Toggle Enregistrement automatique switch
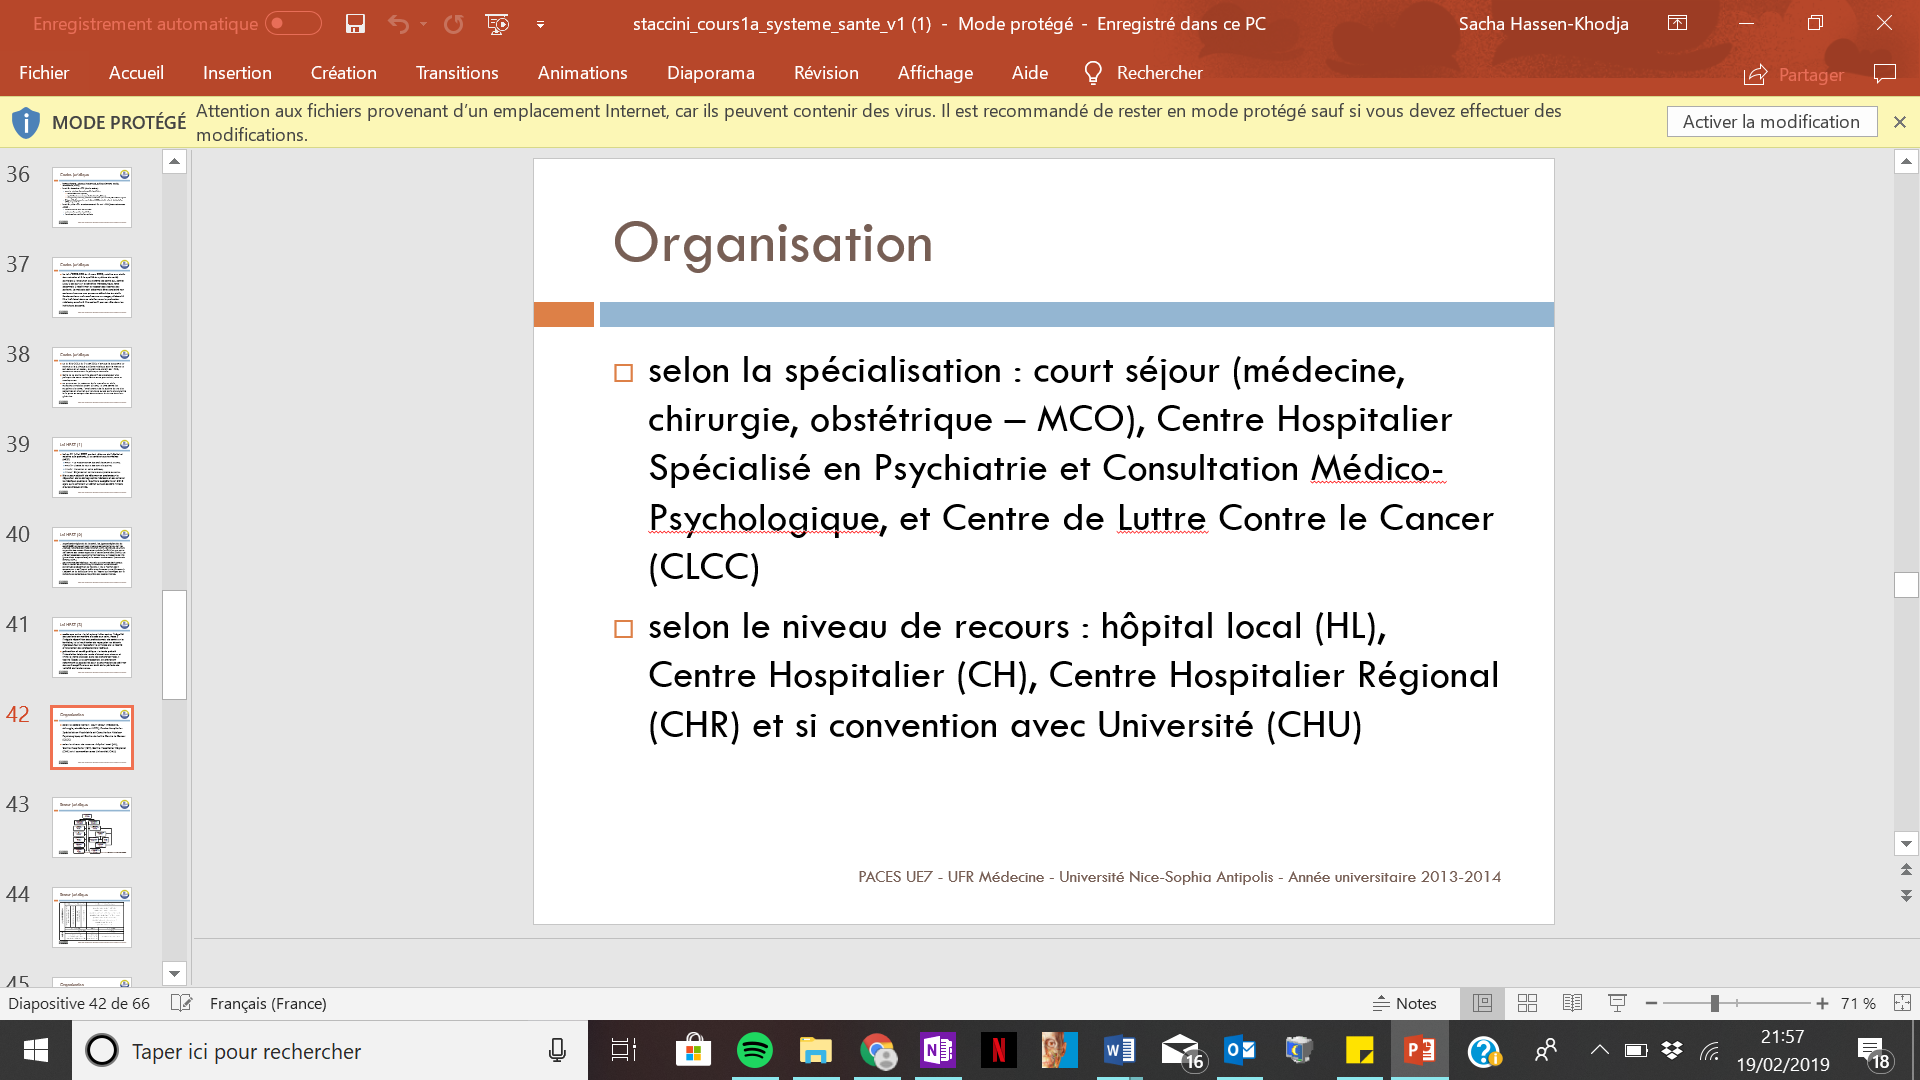Screen dimensions: 1920x1080 (x=293, y=24)
